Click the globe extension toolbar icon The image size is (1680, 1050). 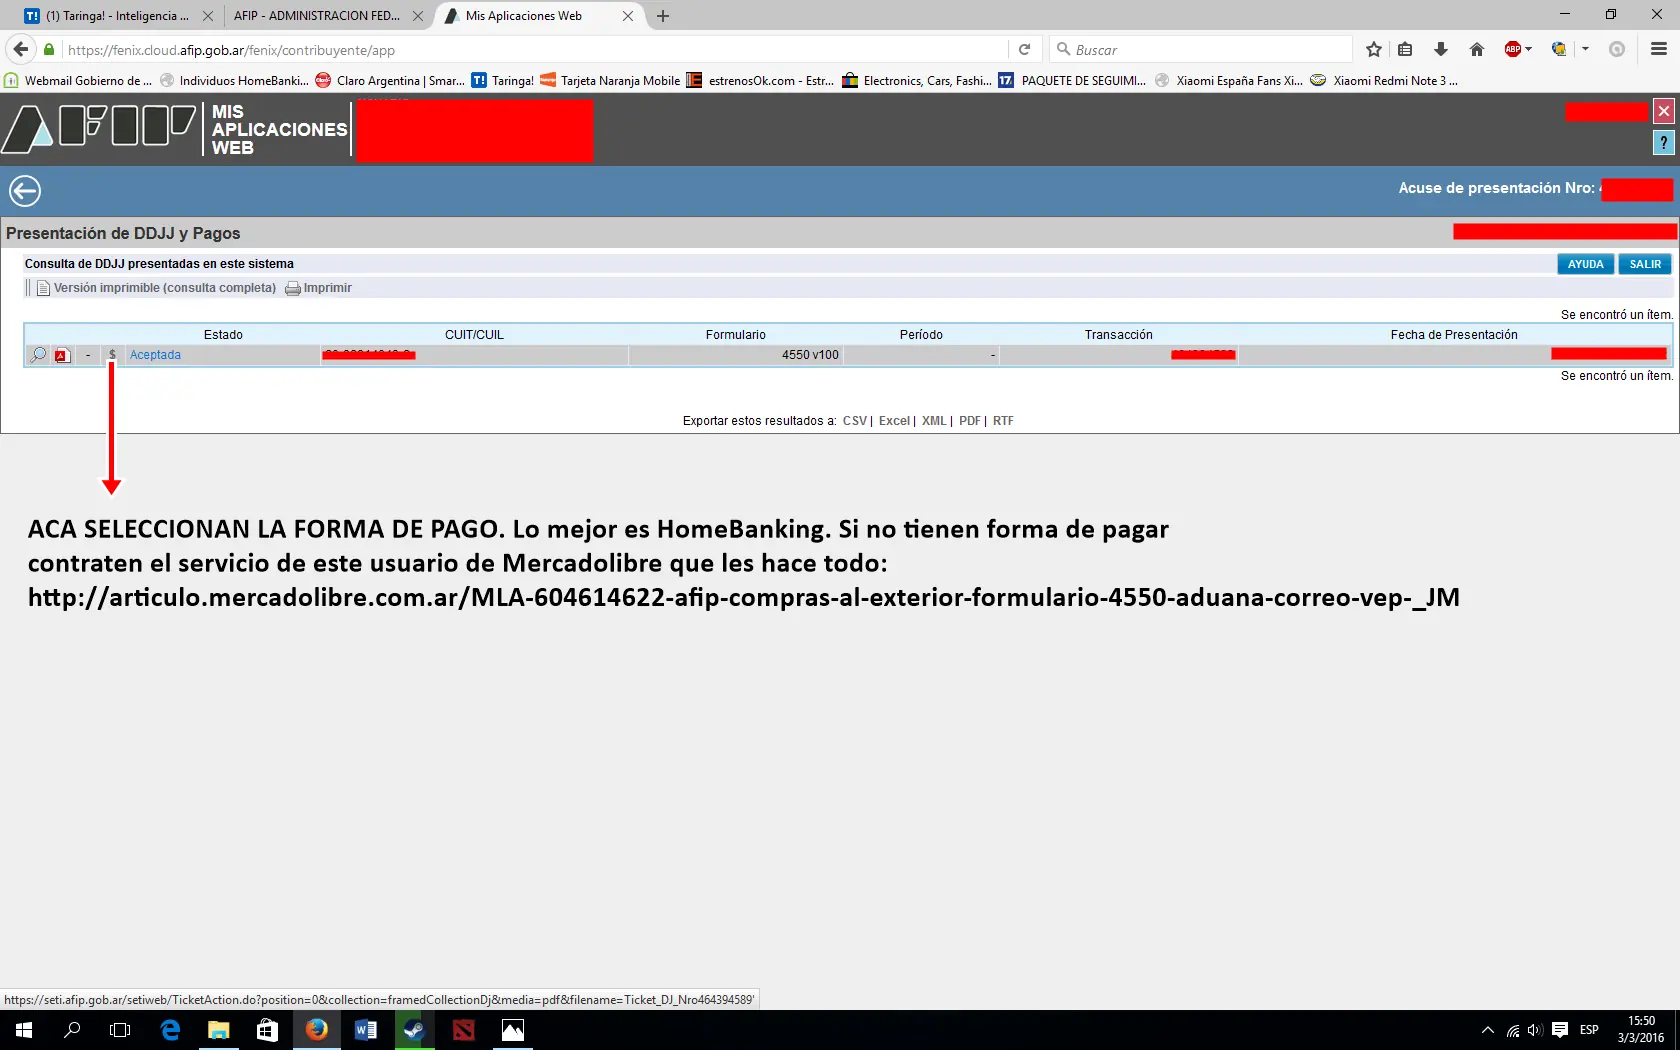click(1559, 49)
